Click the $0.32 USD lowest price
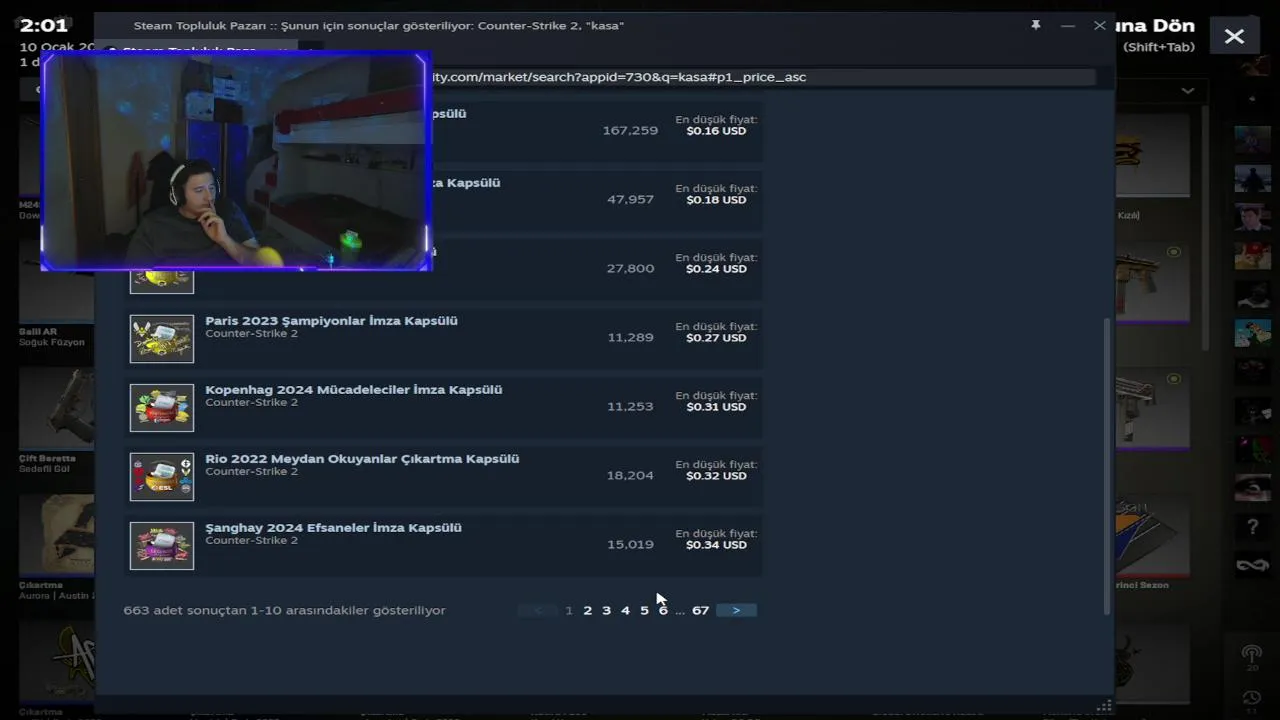Viewport: 1280px width, 720px height. [x=716, y=476]
